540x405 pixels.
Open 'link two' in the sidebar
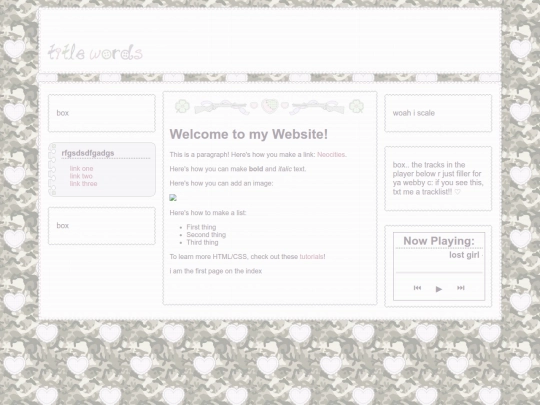[81, 176]
